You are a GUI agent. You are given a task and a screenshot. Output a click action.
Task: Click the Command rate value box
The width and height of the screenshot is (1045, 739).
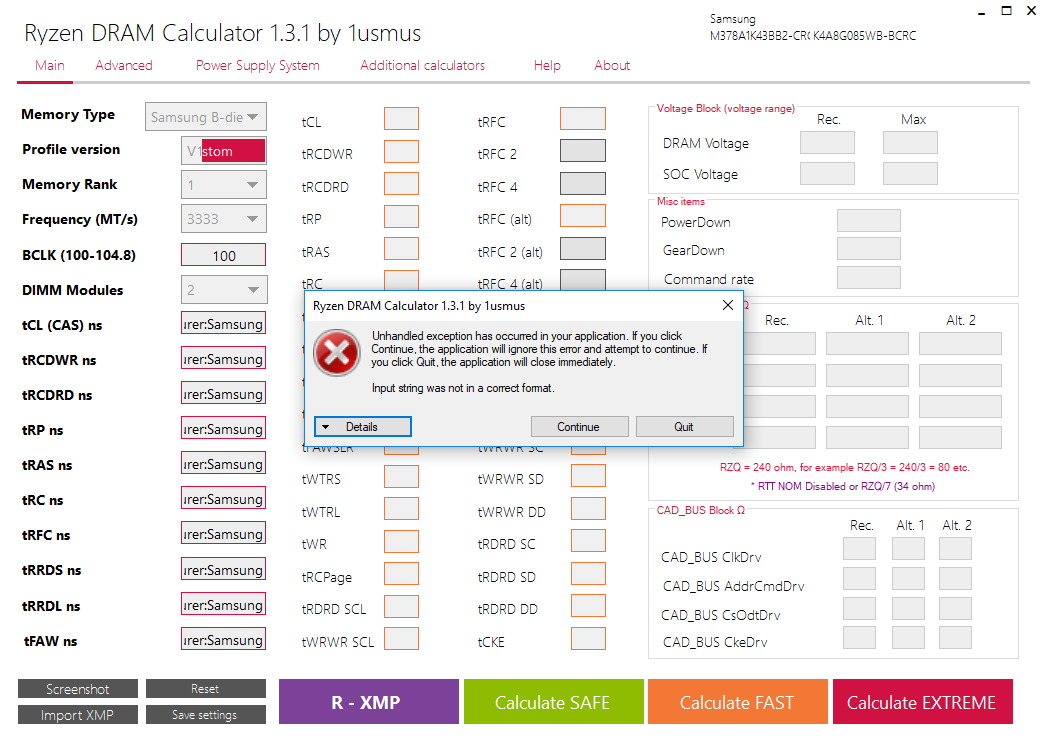[868, 277]
